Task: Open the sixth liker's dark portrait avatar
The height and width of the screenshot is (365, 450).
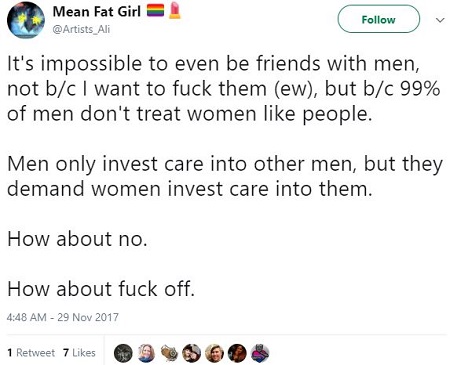Action: click(x=237, y=353)
